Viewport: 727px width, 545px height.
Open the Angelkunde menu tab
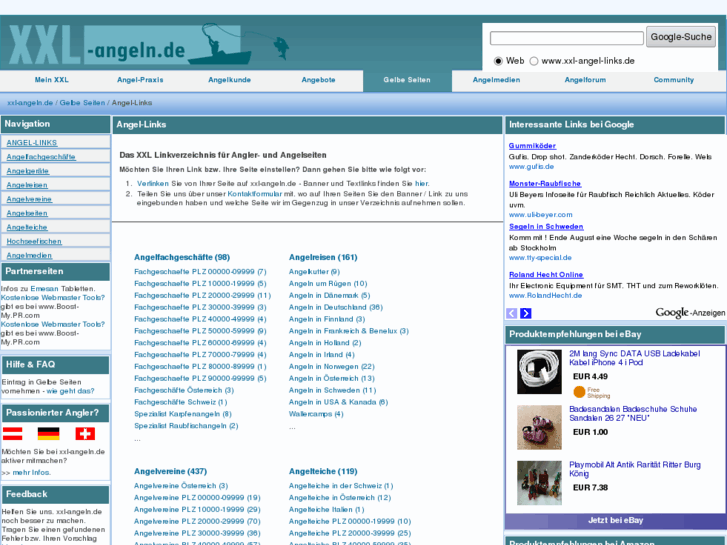pos(230,80)
